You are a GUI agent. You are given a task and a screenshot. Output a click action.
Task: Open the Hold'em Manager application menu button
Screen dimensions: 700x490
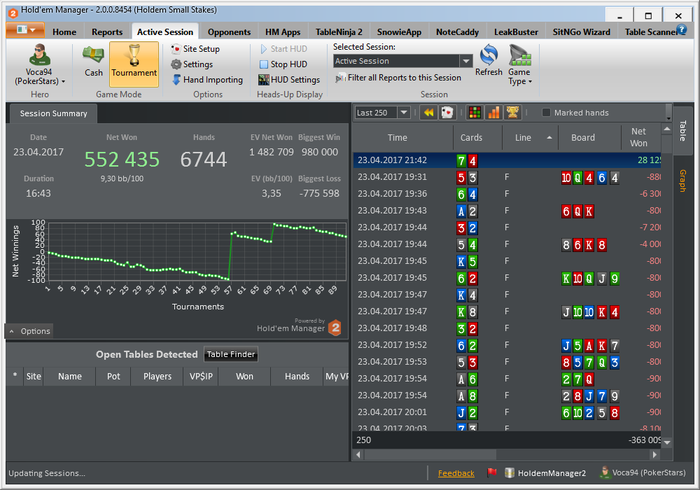(25, 30)
